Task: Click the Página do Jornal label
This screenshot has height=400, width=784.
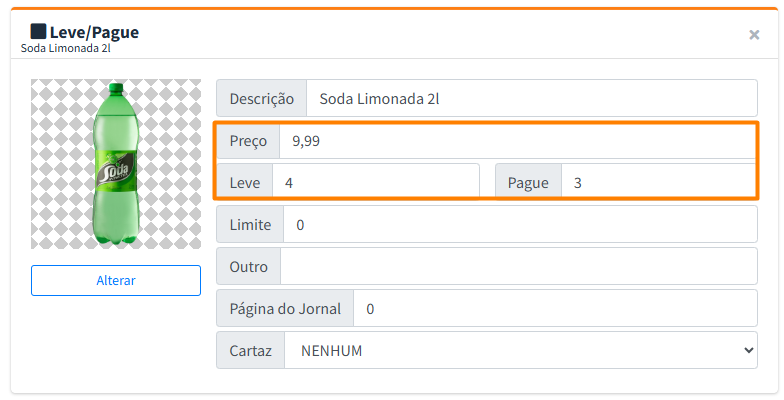Action: pyautogui.click(x=285, y=309)
